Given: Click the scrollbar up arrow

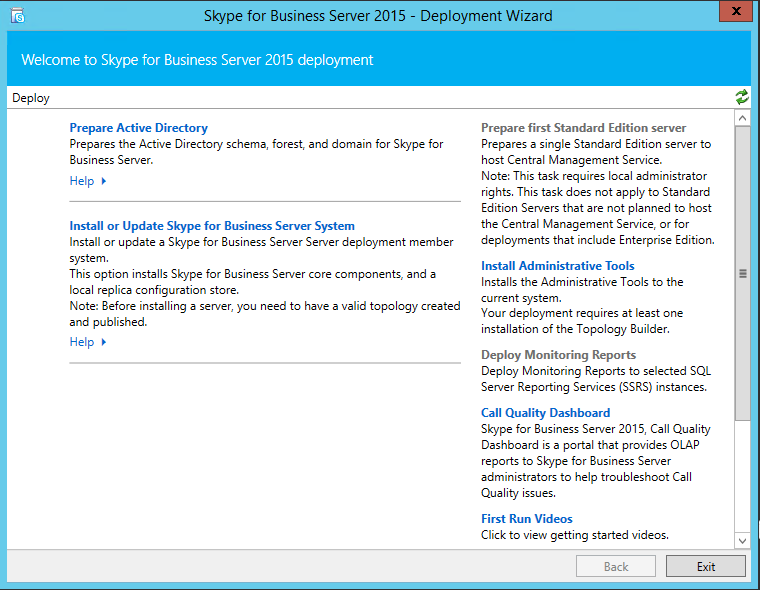Looking at the screenshot, I should pyautogui.click(x=742, y=119).
